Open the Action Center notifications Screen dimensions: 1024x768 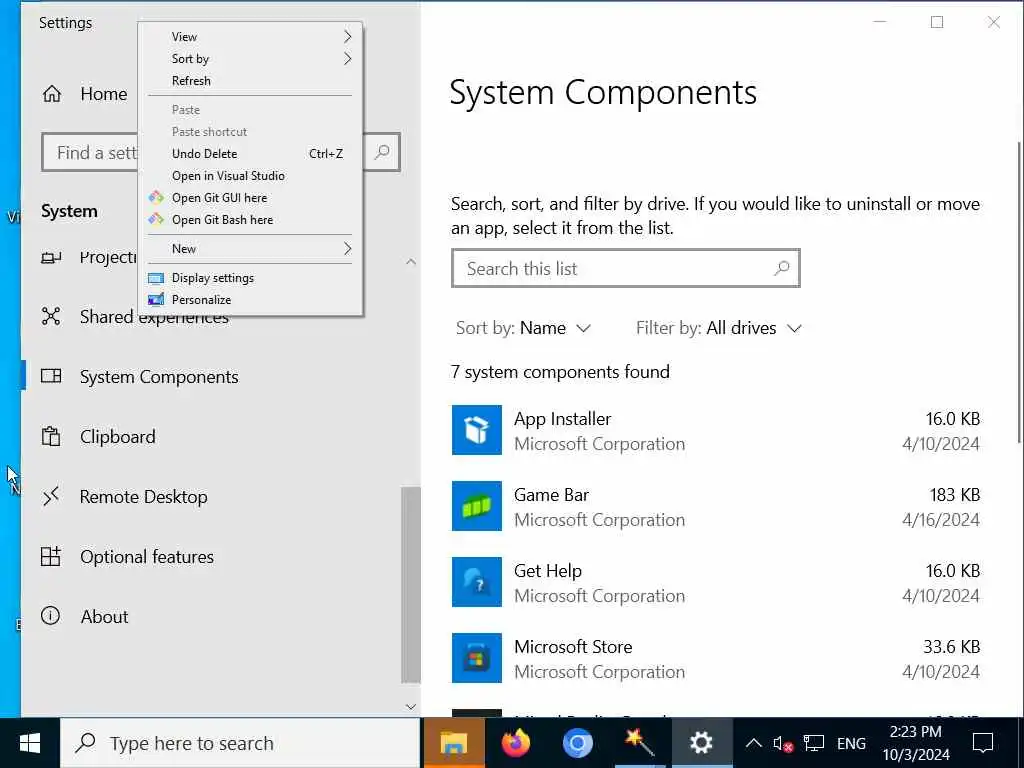pos(983,743)
